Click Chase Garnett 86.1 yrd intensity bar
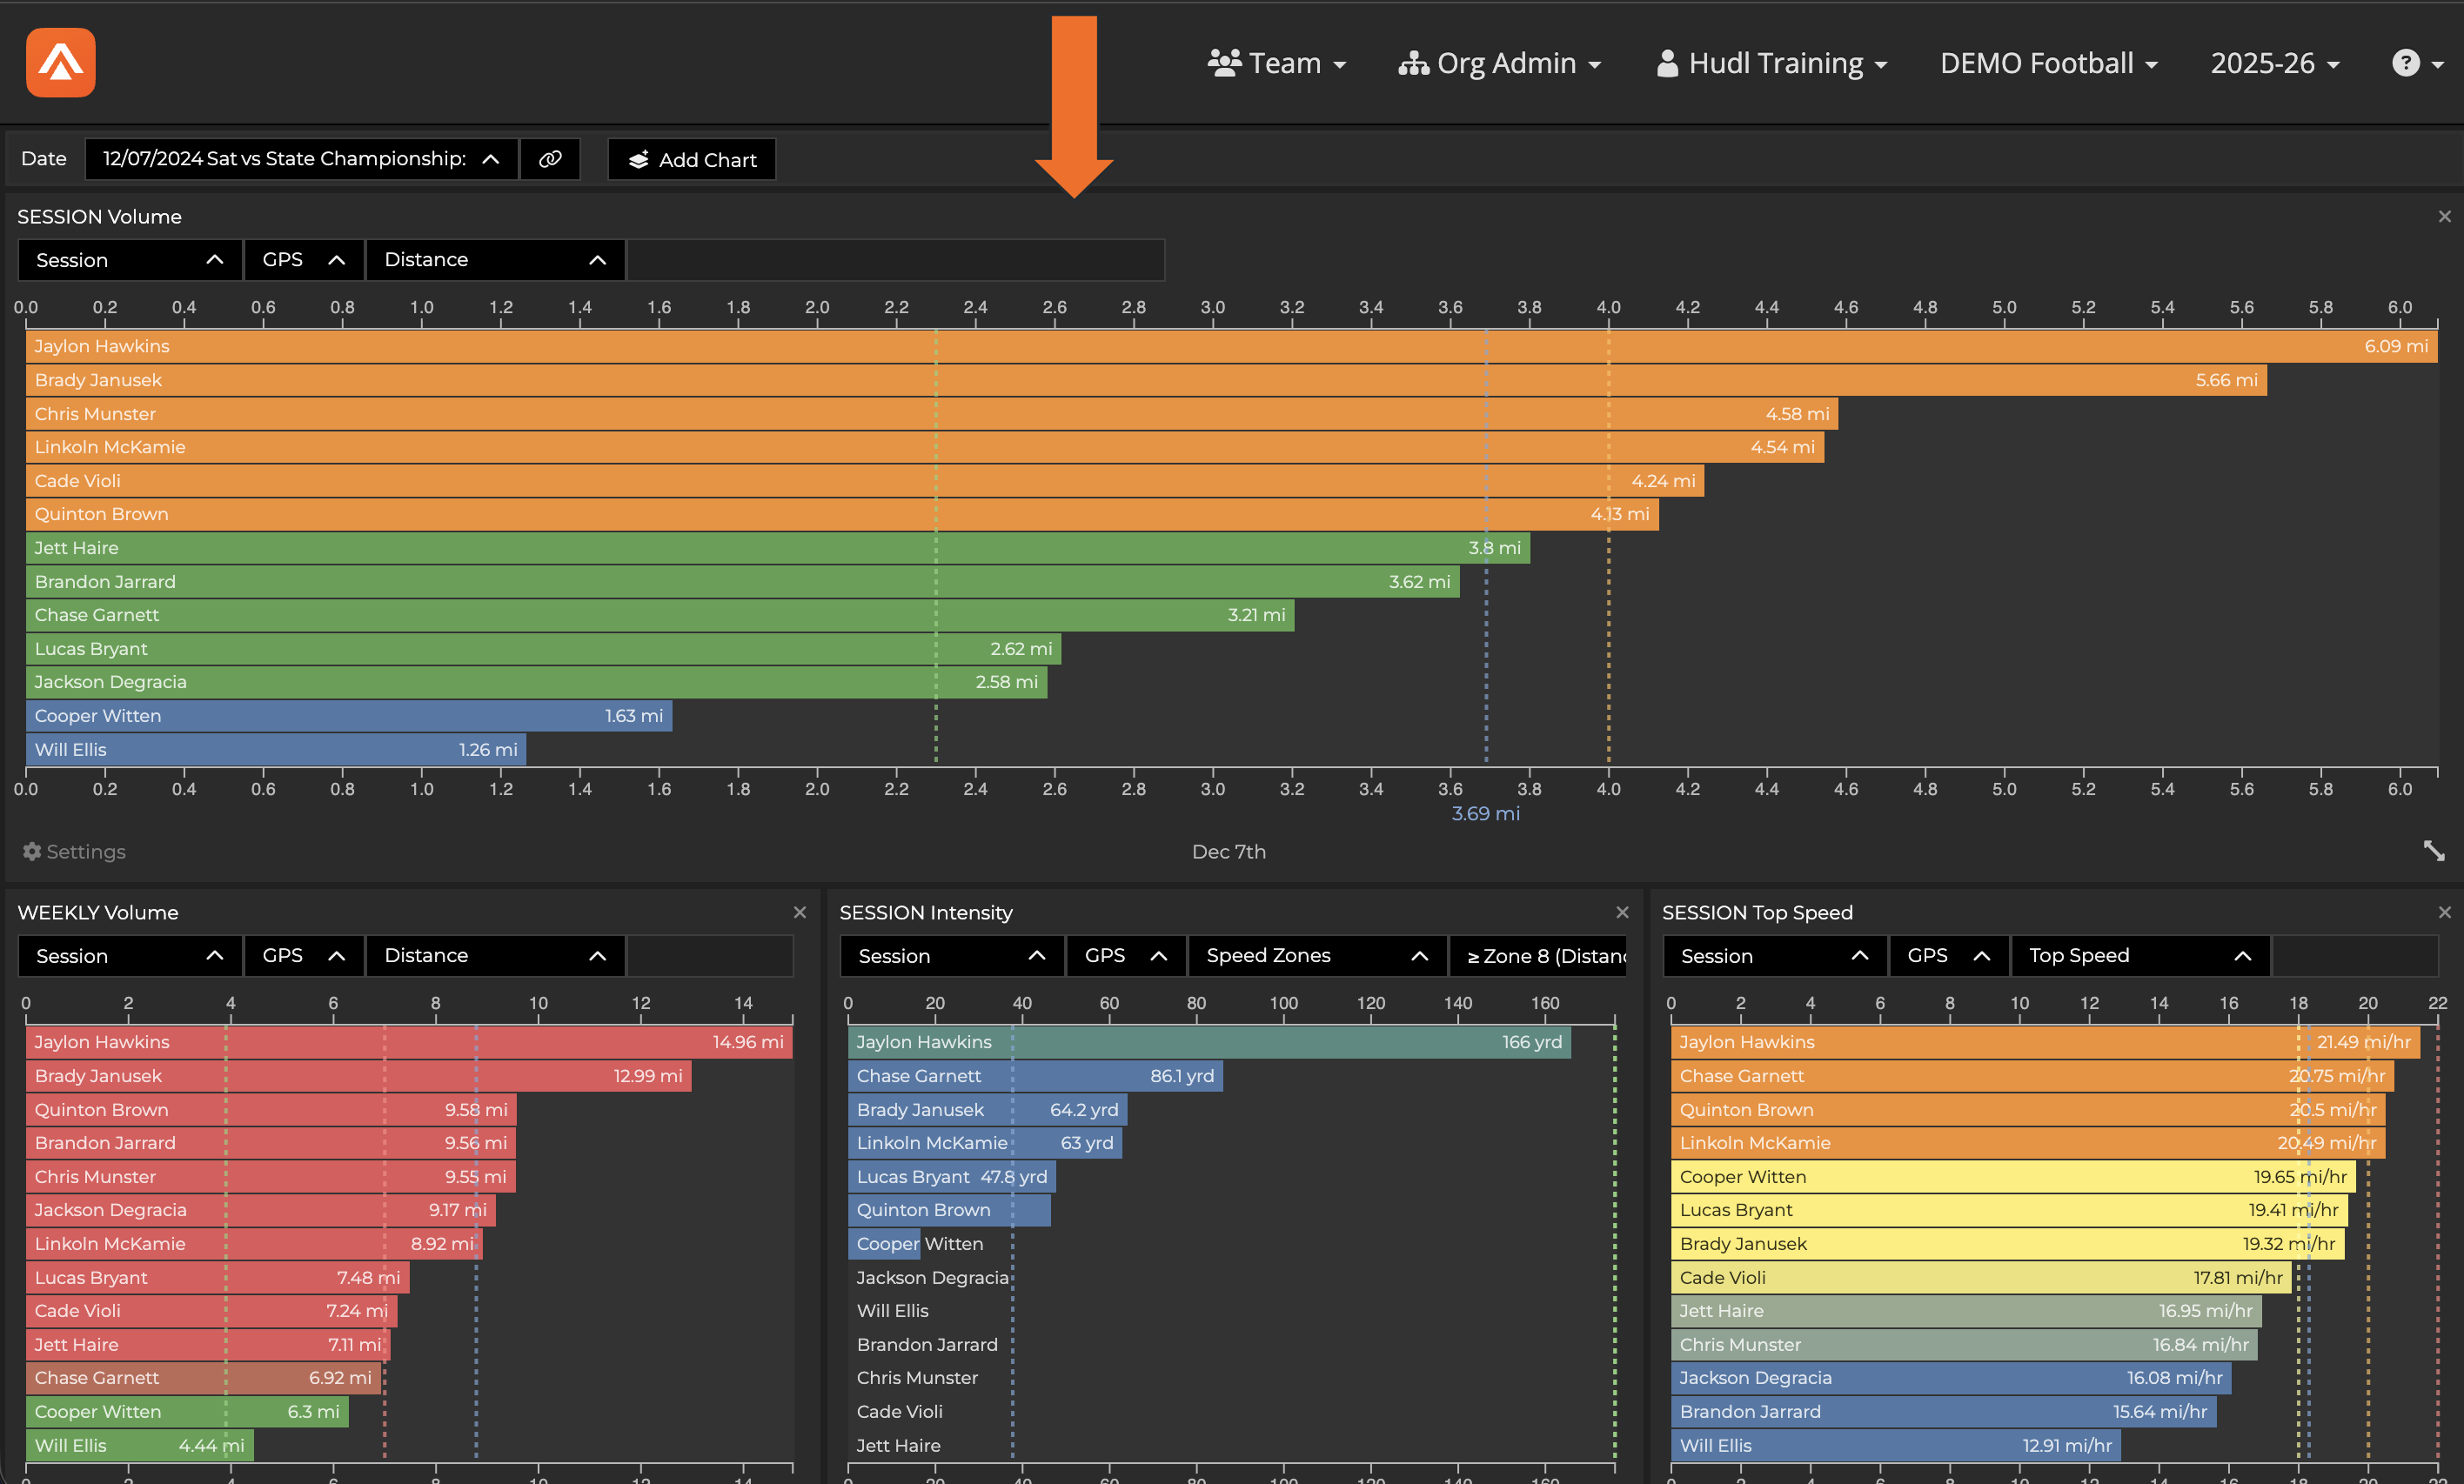Image resolution: width=2464 pixels, height=1484 pixels. click(1035, 1076)
